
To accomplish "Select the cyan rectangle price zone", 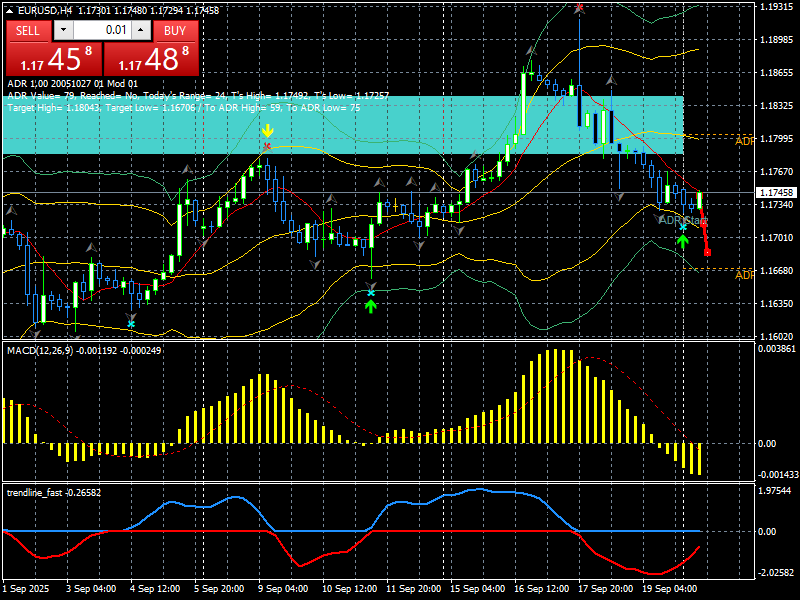I will pos(343,124).
